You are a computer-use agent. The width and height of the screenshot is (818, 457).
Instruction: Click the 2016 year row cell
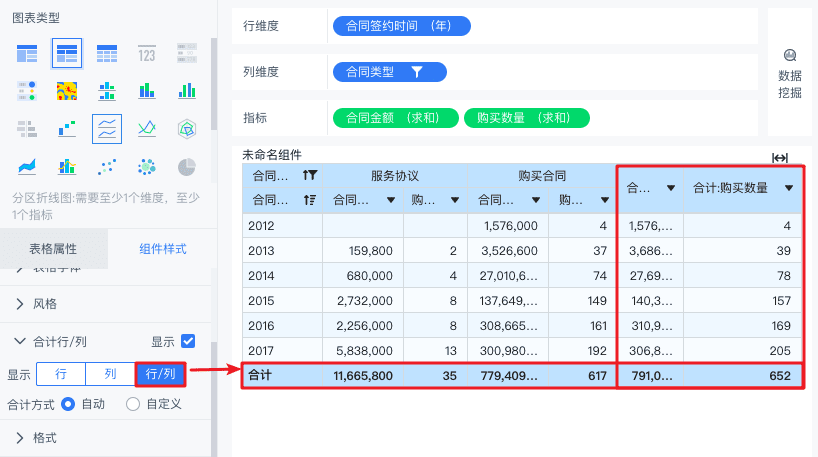(282, 326)
